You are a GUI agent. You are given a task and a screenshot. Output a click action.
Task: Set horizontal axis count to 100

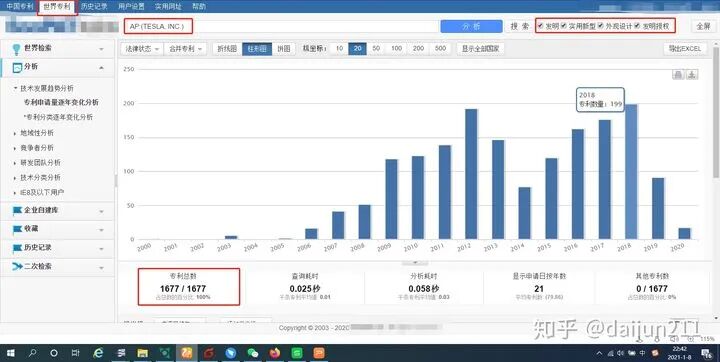pos(397,48)
